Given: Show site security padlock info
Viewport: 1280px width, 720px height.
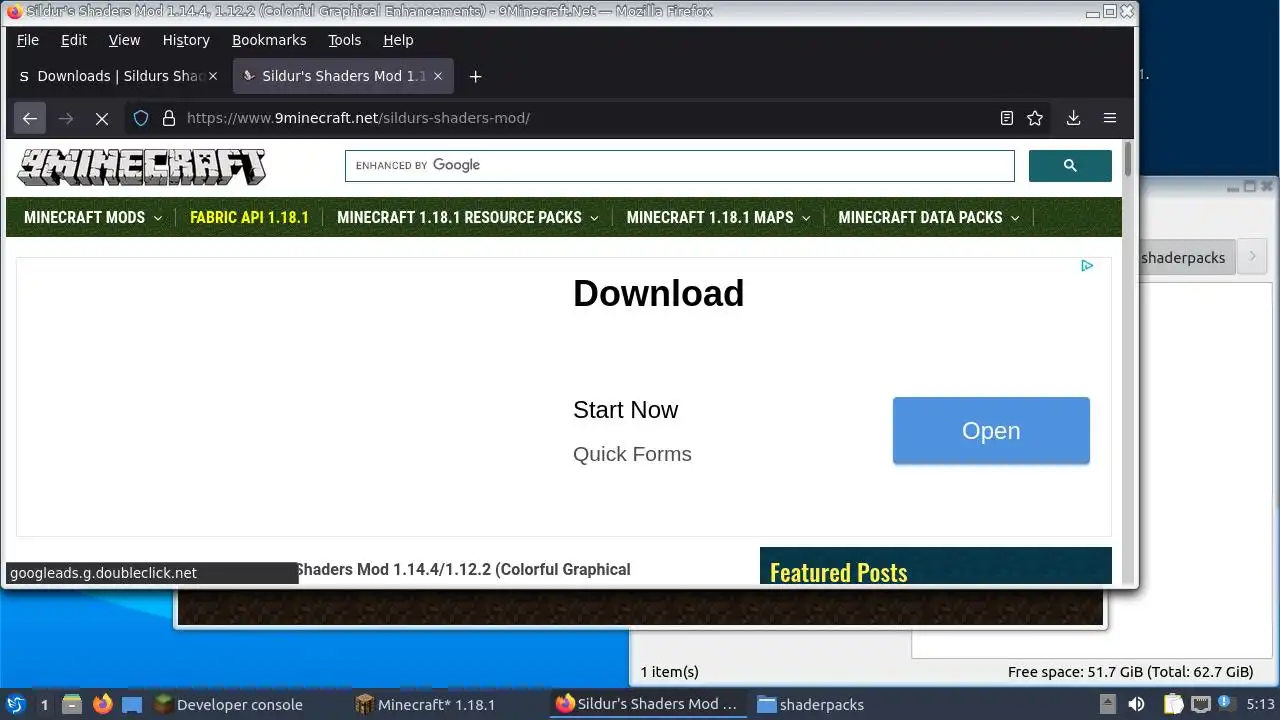Looking at the screenshot, I should (x=168, y=118).
